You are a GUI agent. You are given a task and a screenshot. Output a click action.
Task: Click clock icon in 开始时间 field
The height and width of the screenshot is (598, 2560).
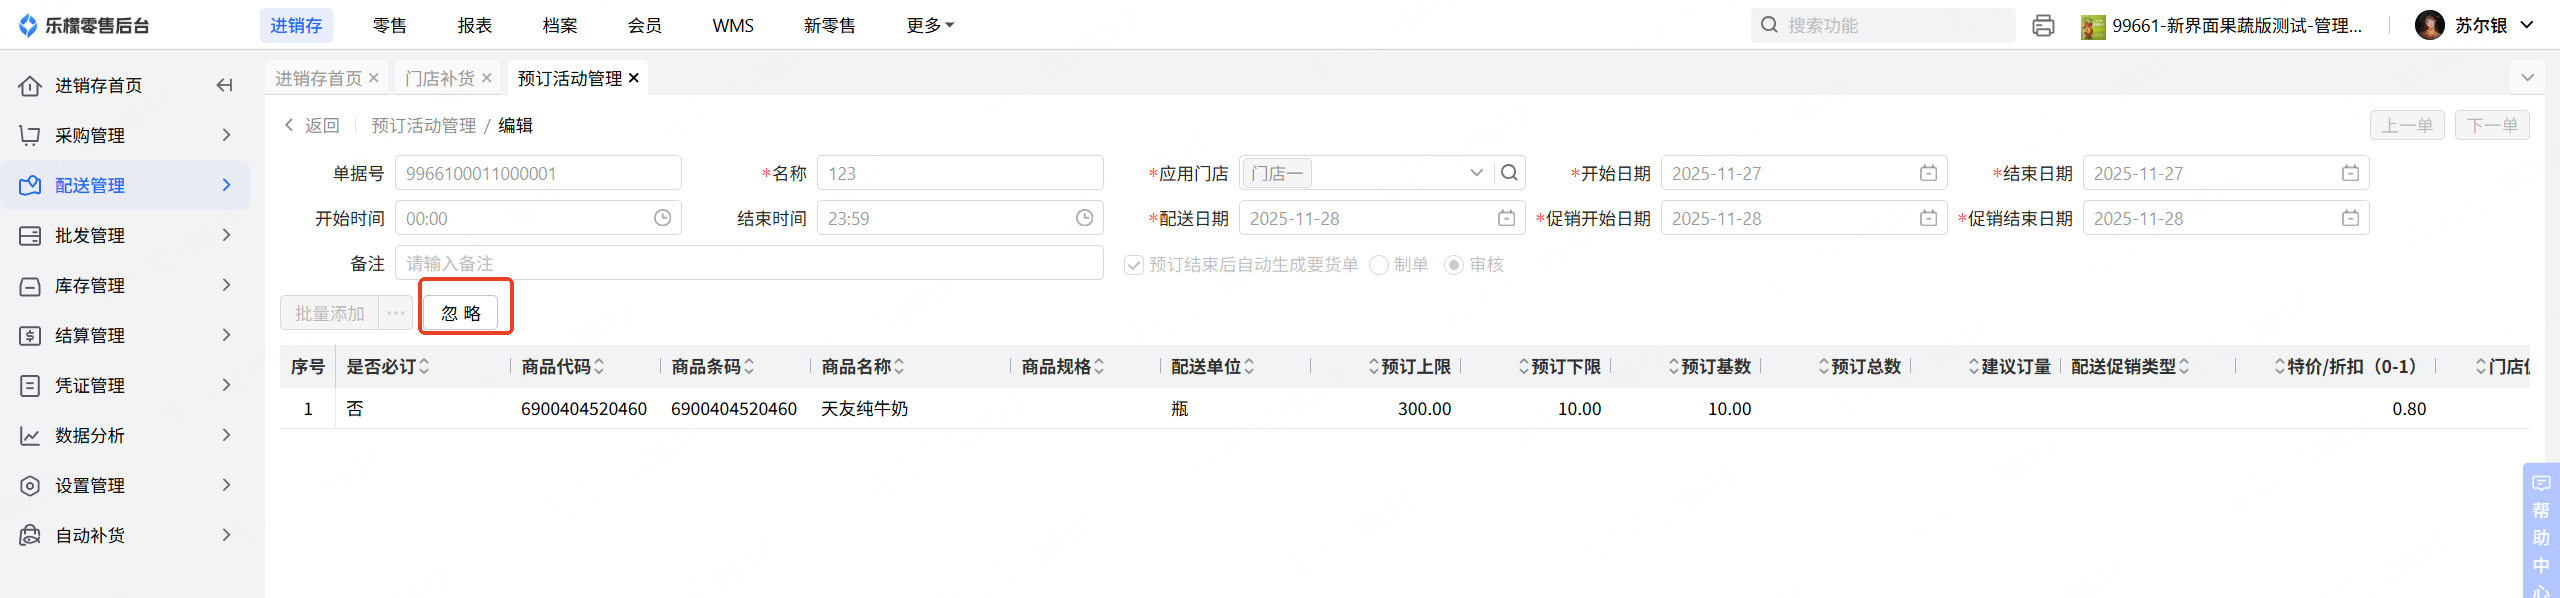click(663, 218)
